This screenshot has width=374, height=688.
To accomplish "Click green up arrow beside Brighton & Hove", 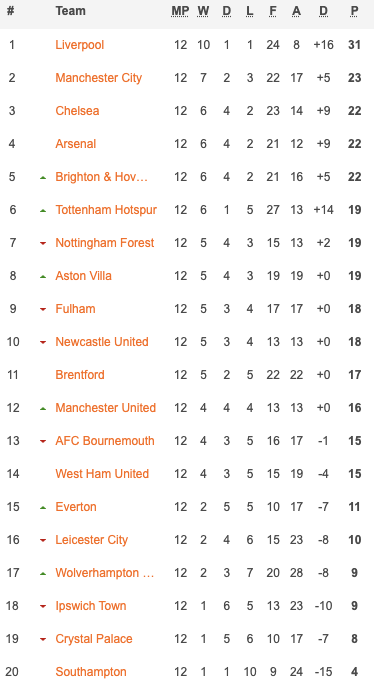I will (43, 178).
